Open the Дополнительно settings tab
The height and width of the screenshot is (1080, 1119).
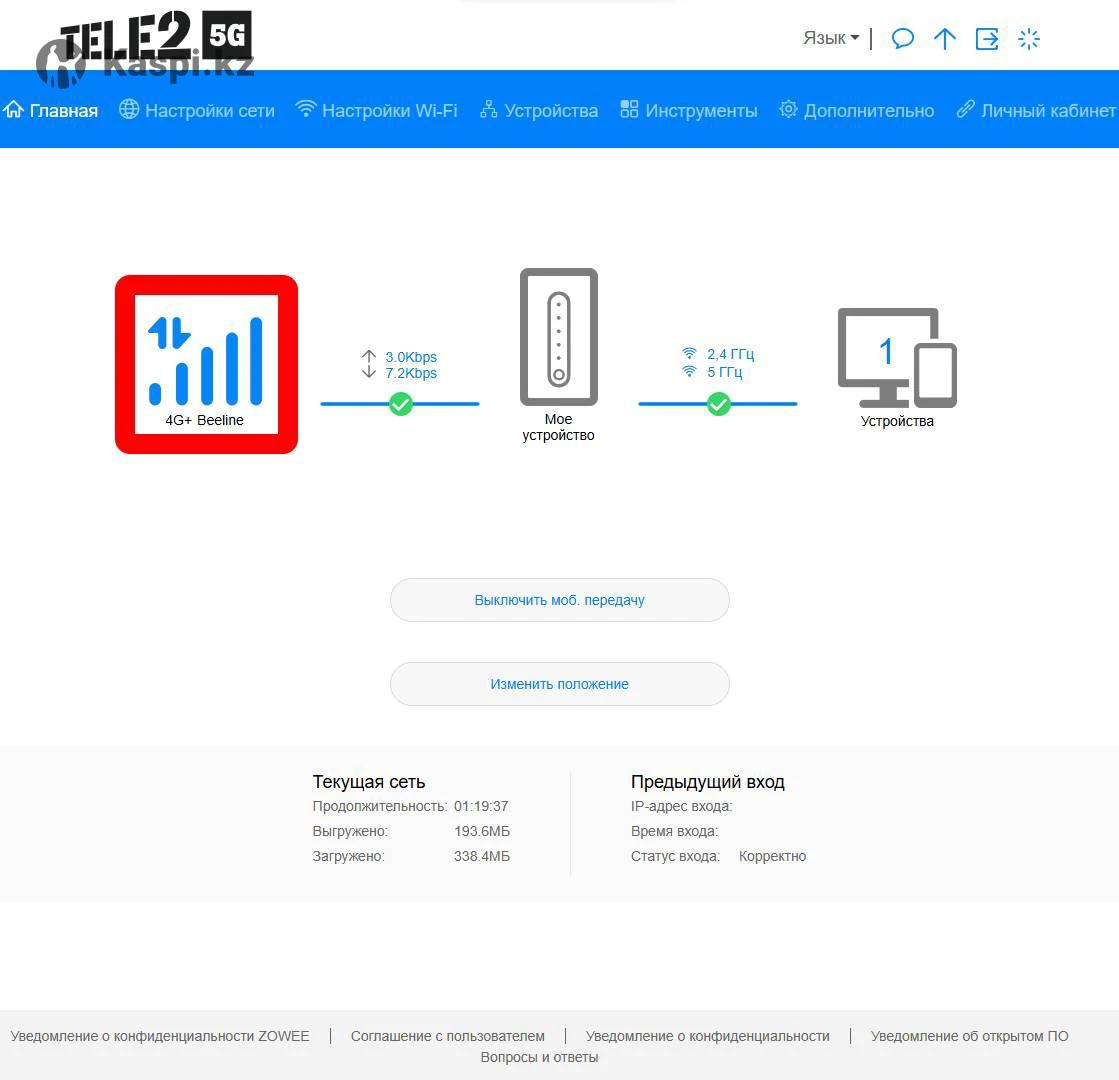[x=857, y=110]
